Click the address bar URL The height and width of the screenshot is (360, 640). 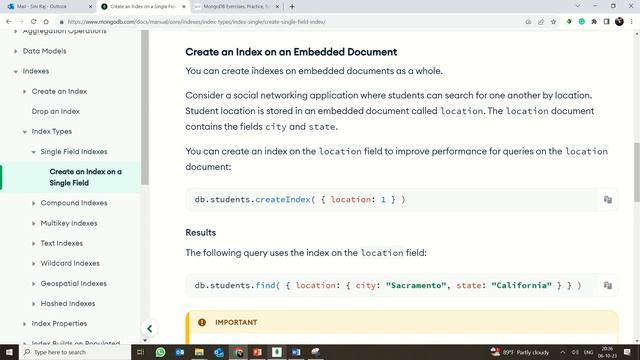[197, 22]
